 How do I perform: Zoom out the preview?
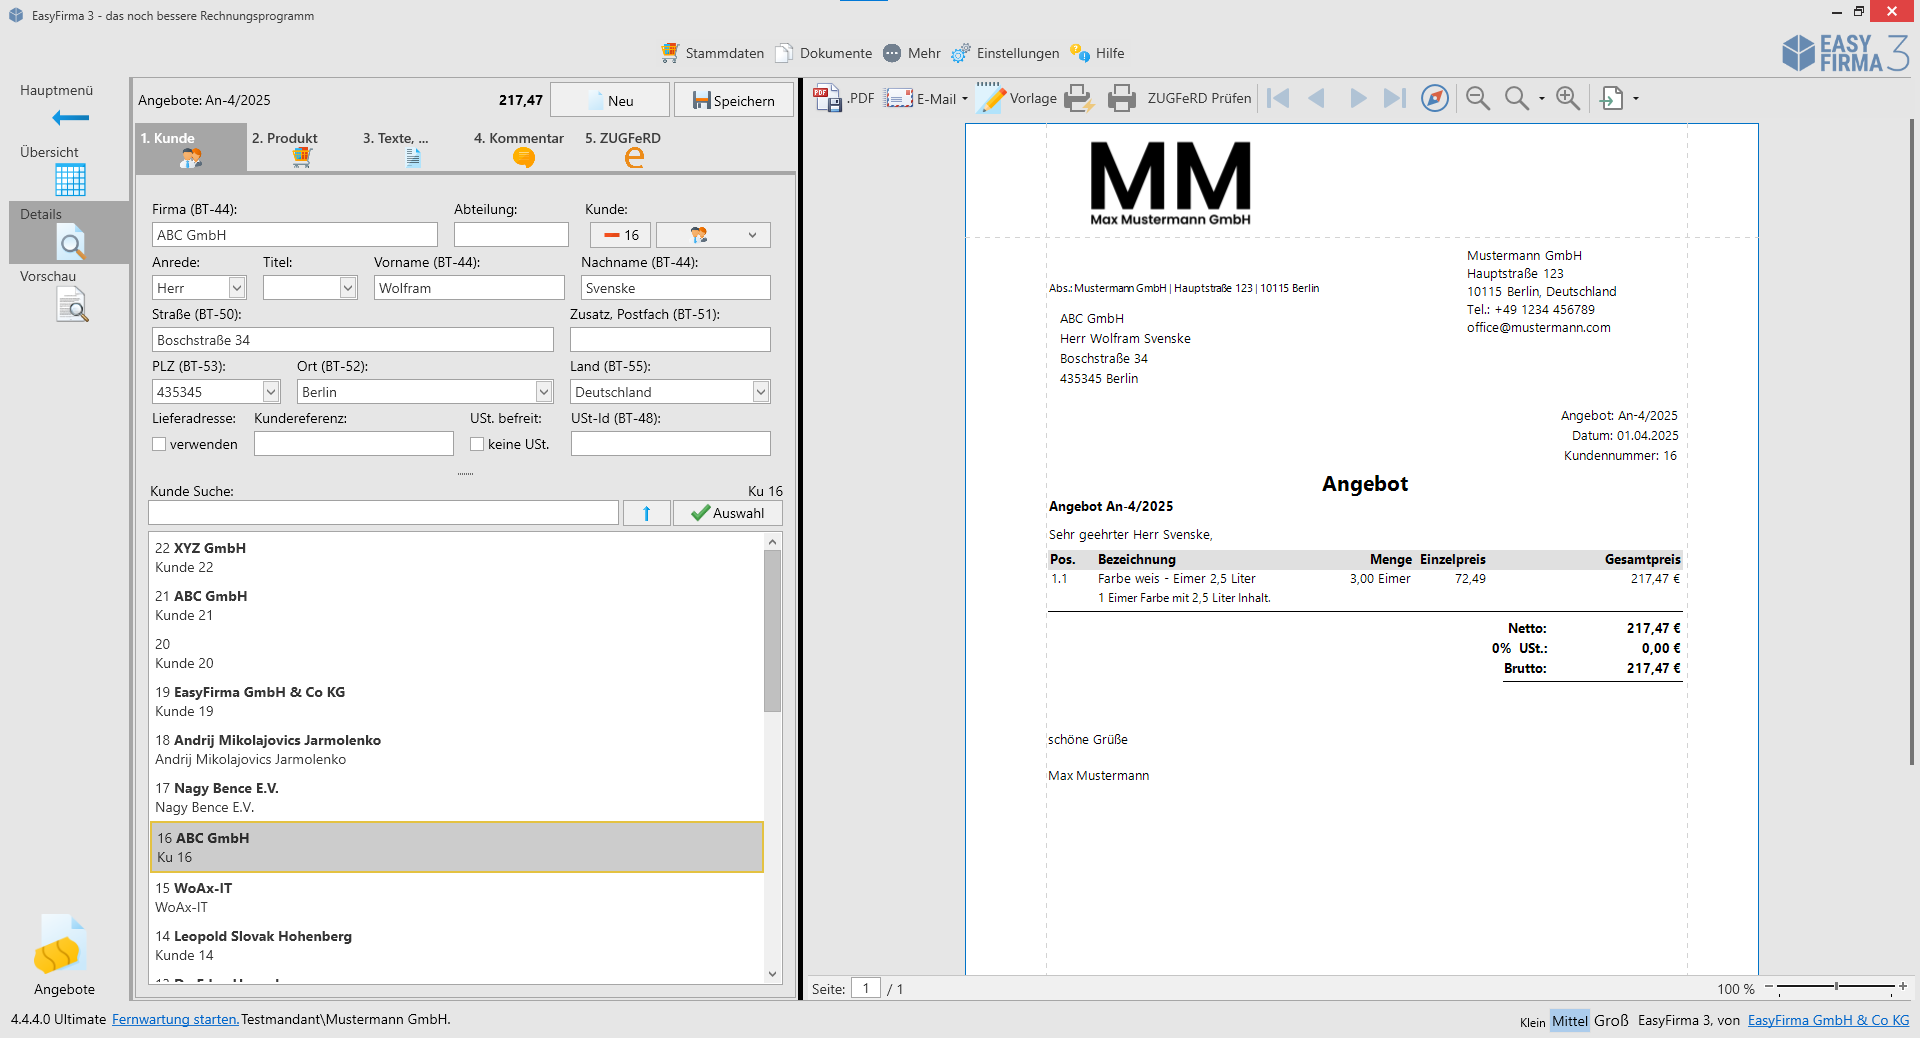click(x=1478, y=98)
